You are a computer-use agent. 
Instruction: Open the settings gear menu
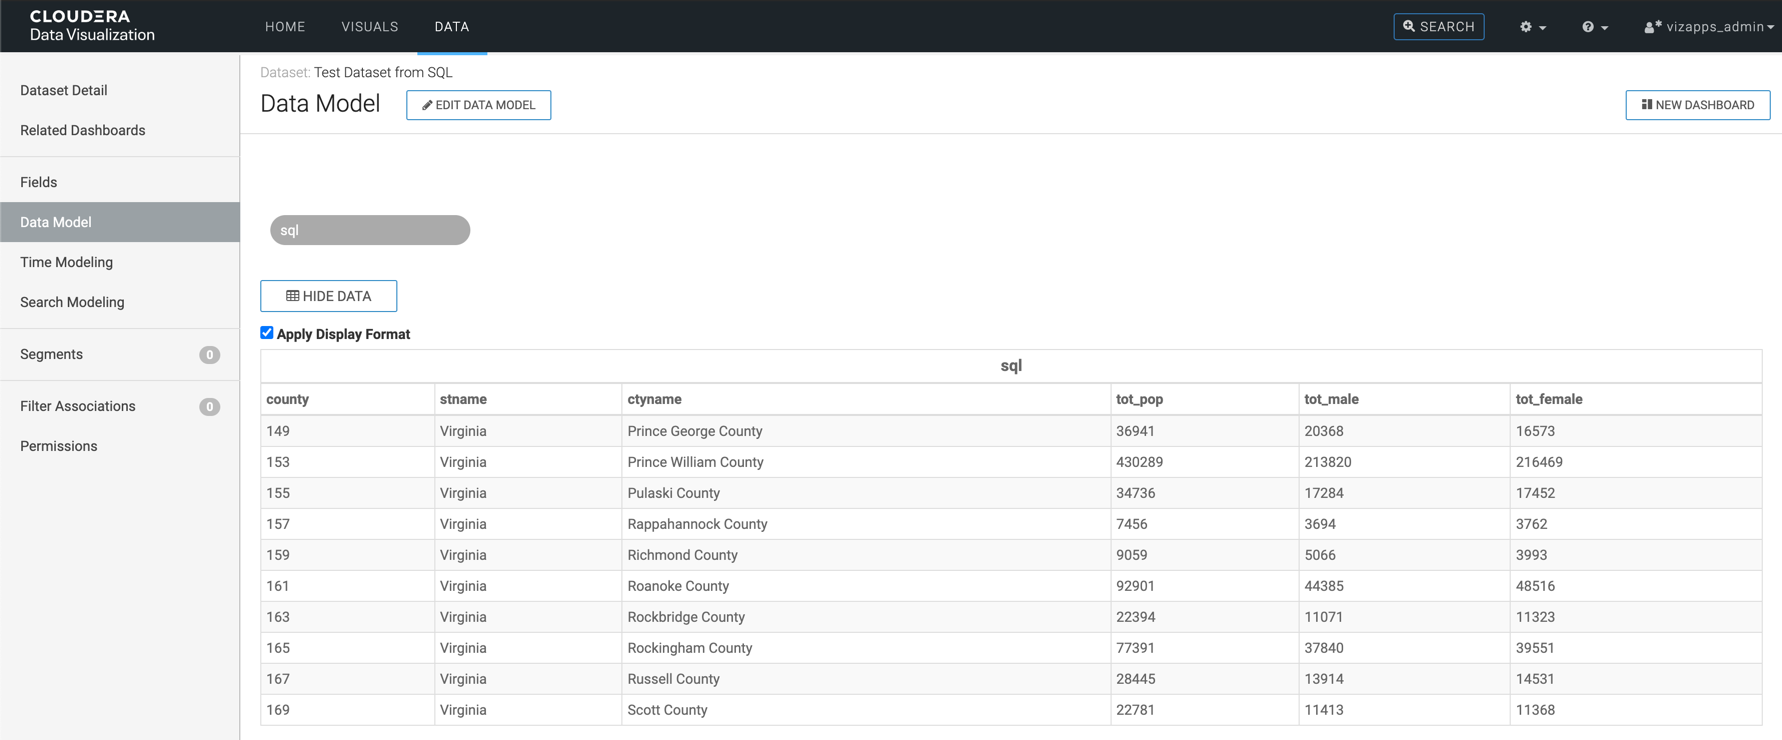[1532, 27]
